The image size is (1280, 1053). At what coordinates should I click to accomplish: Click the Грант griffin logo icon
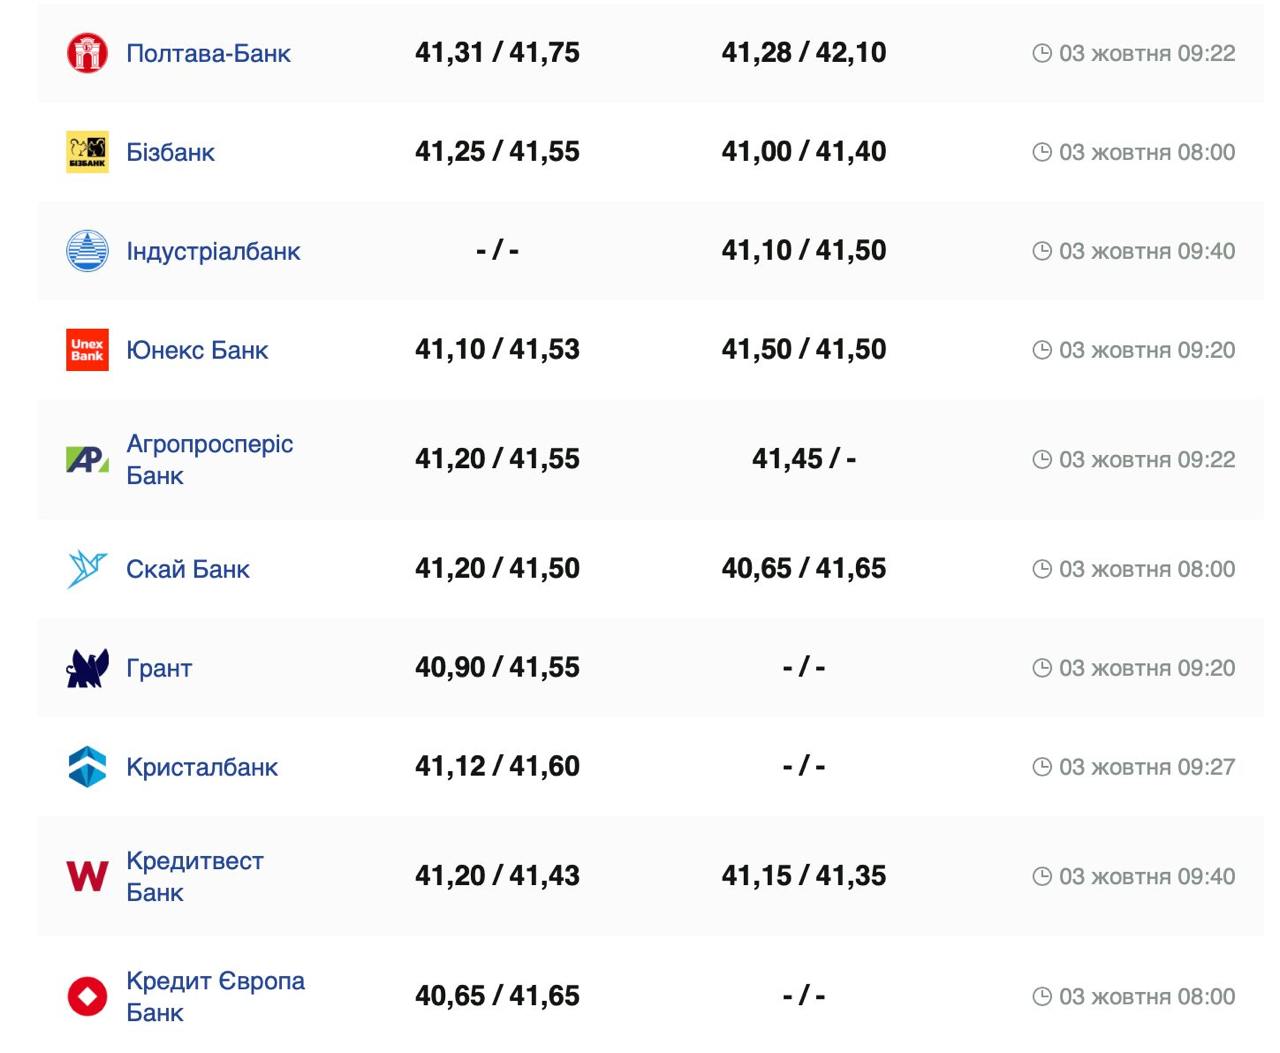(87, 668)
